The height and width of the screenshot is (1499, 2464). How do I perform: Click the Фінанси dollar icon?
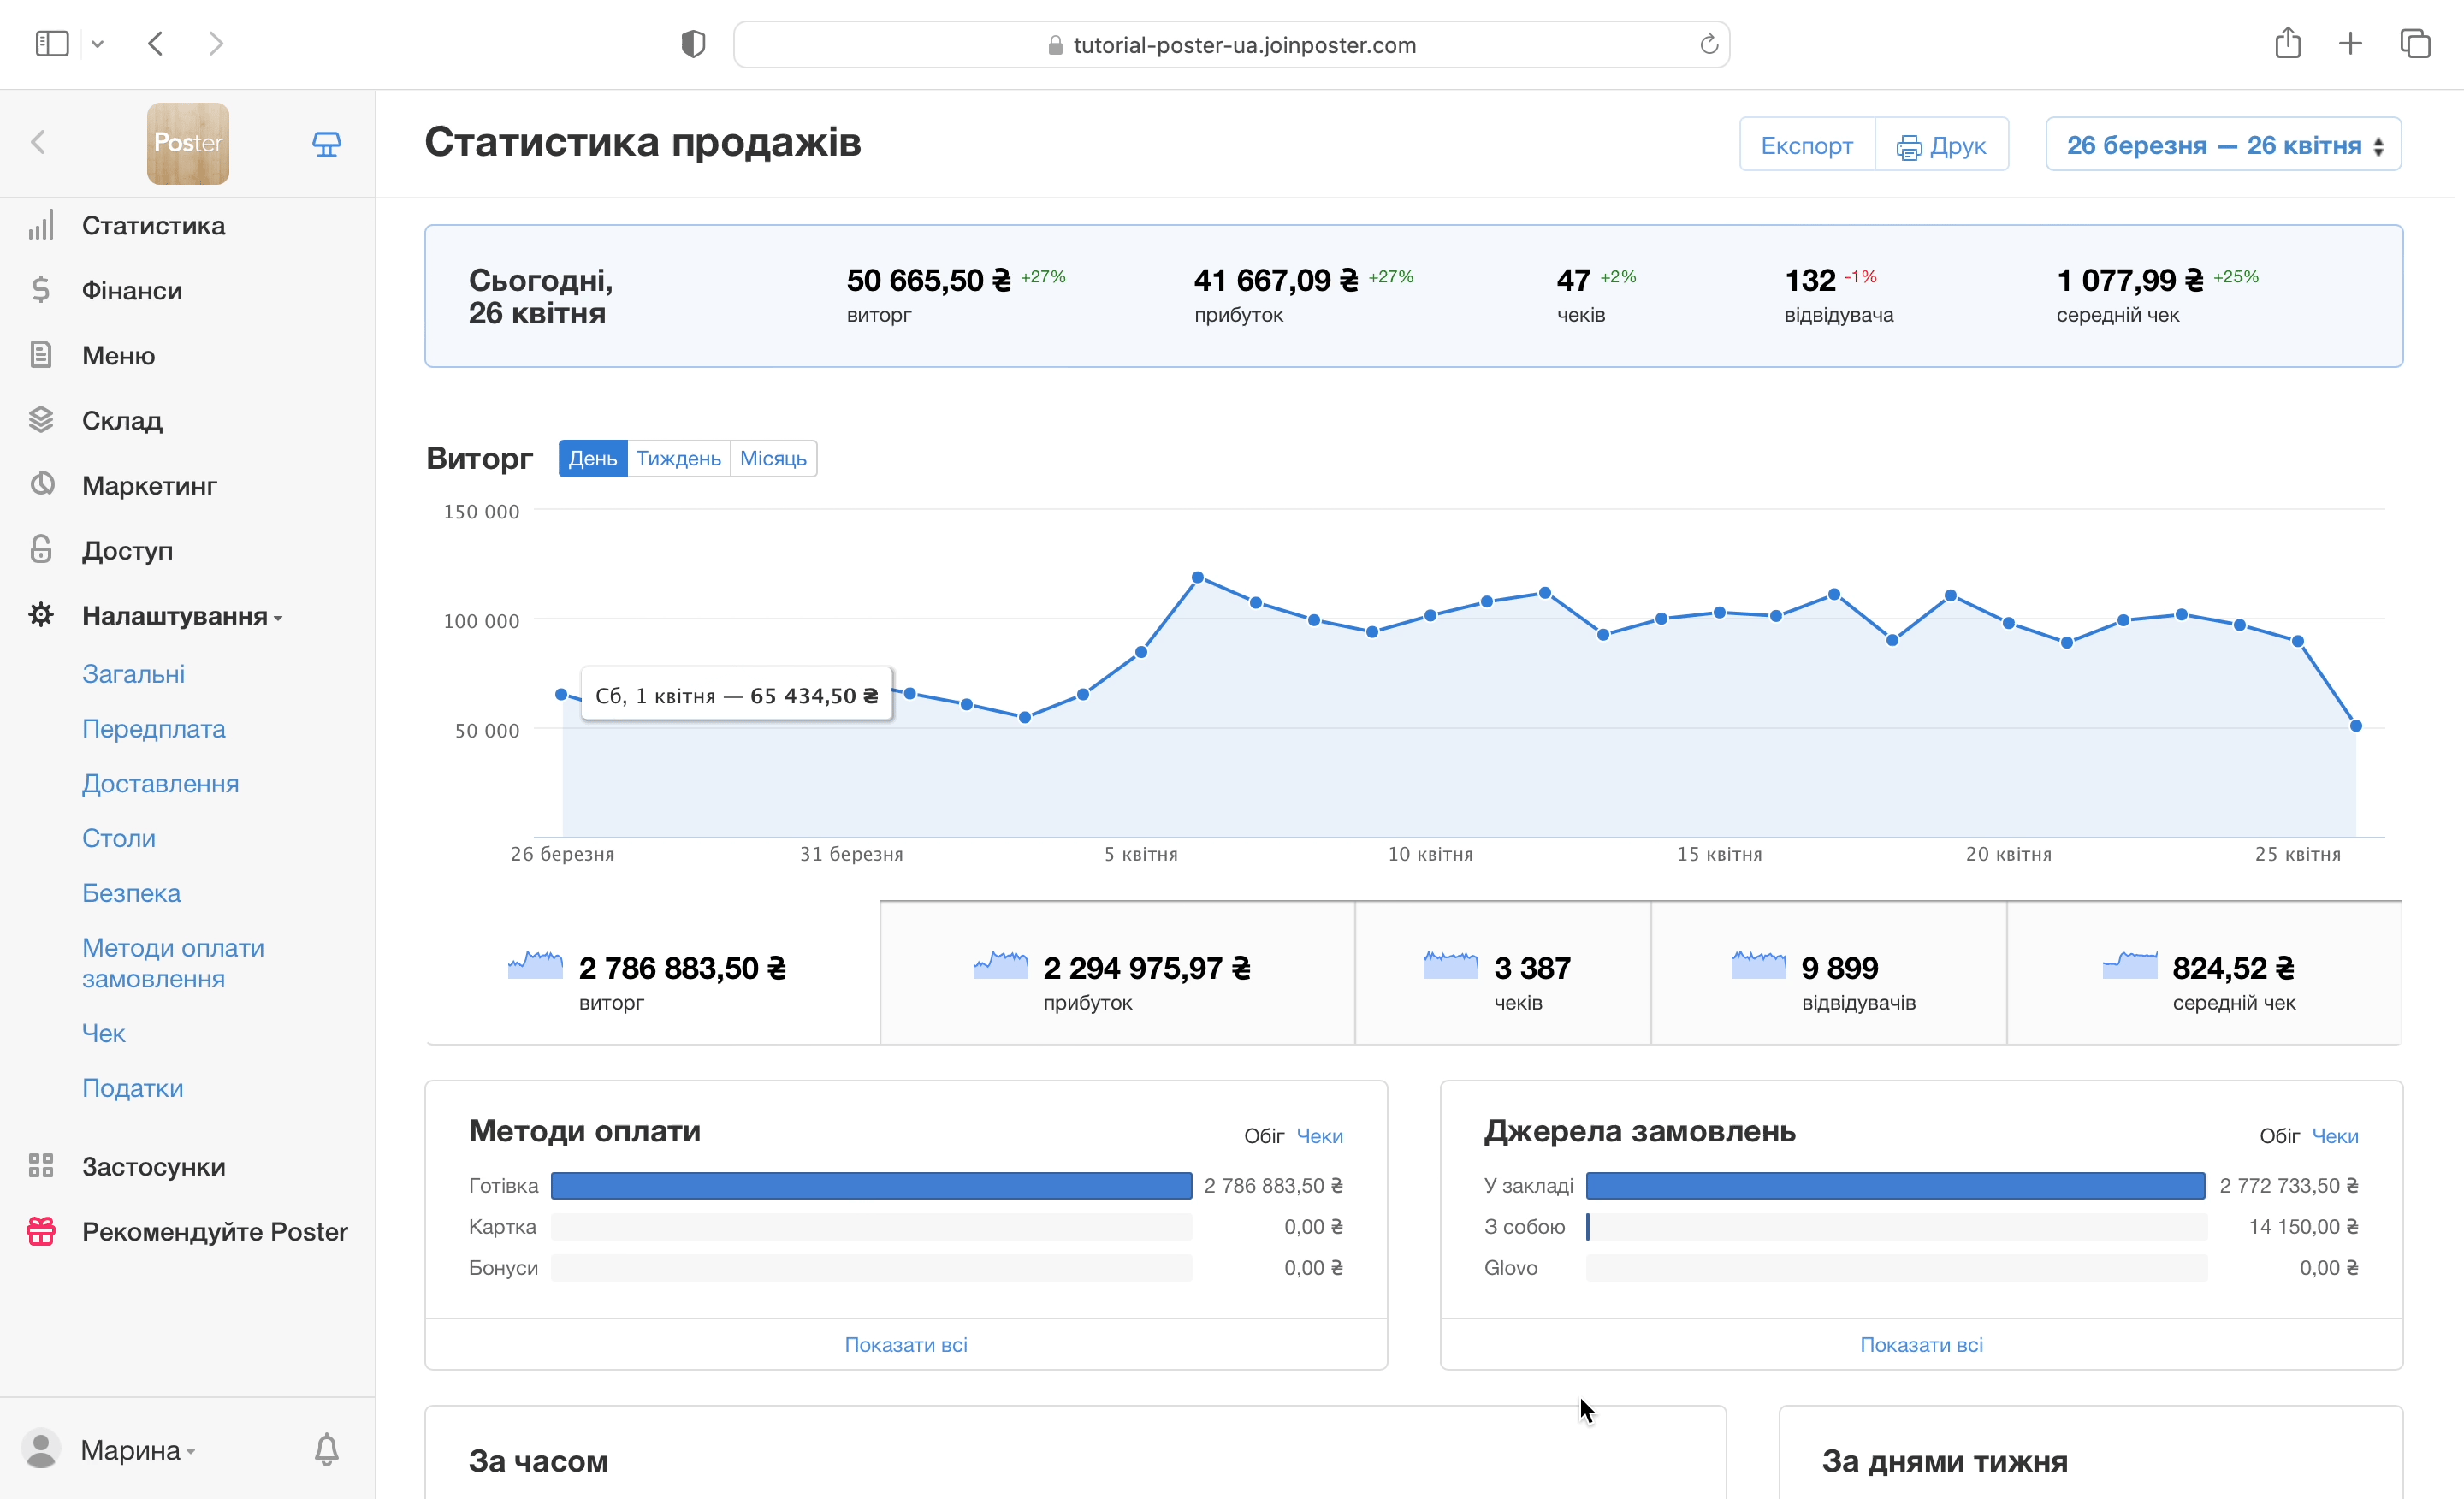pyautogui.click(x=41, y=291)
